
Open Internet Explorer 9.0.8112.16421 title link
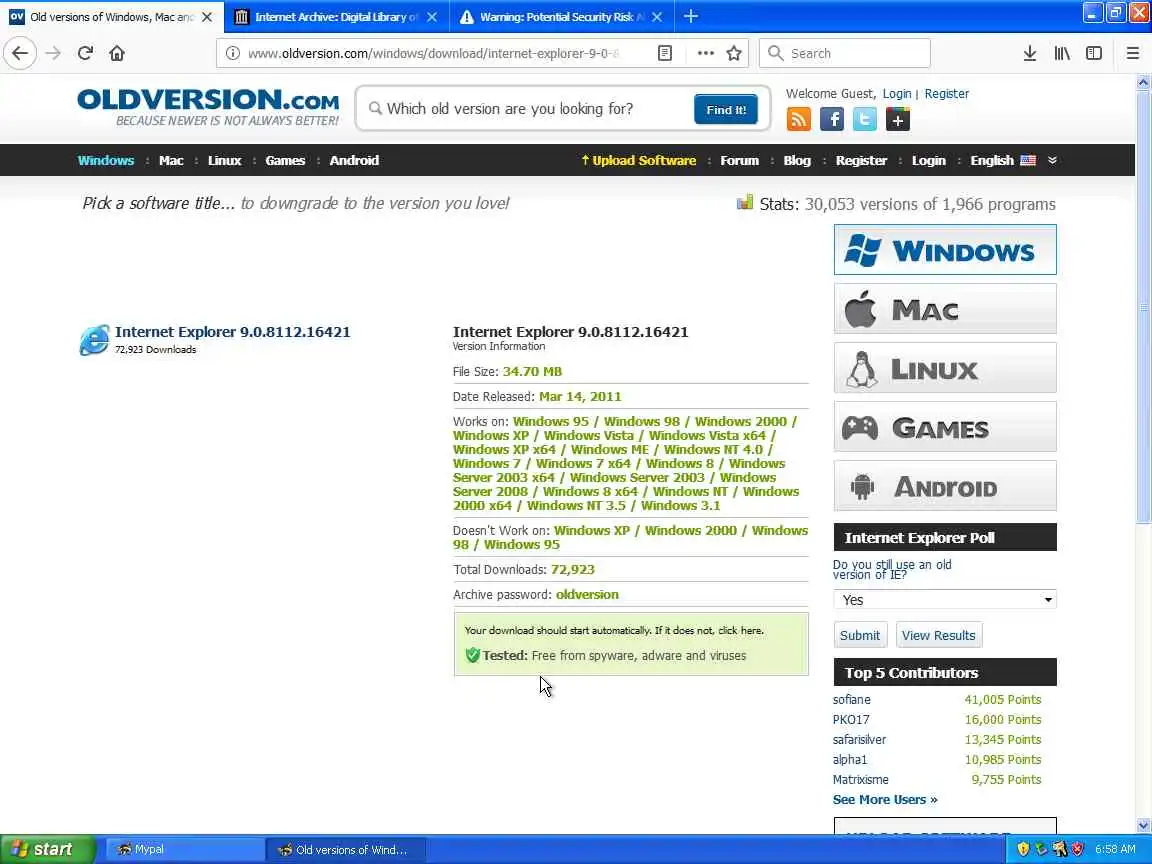232,331
